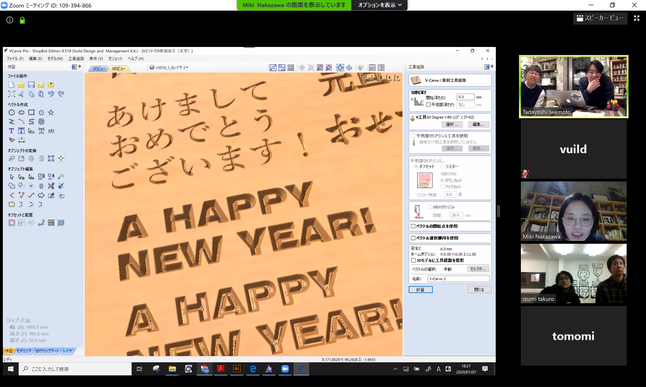Select the conventional cut radio button
Image resolution: width=646 pixels, height=387 pixels.
[442, 187]
